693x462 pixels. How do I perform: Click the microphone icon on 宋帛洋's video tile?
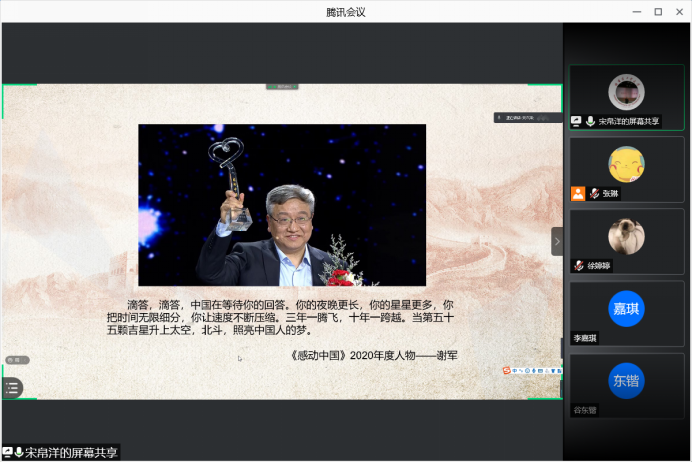coord(591,121)
